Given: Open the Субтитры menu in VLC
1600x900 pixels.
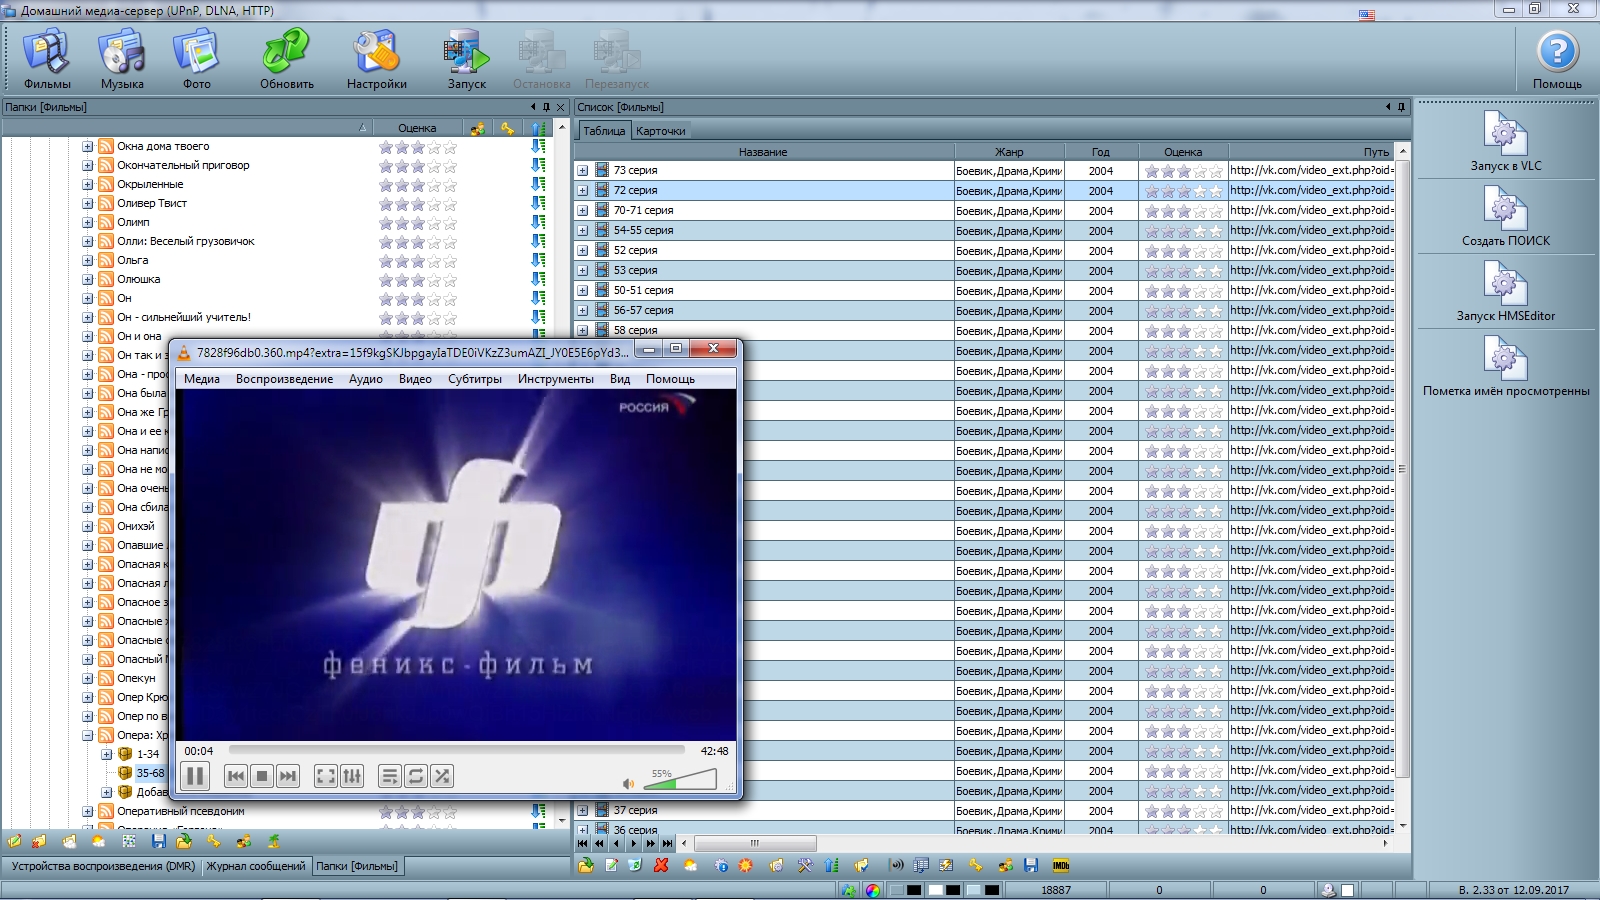Looking at the screenshot, I should (x=474, y=379).
